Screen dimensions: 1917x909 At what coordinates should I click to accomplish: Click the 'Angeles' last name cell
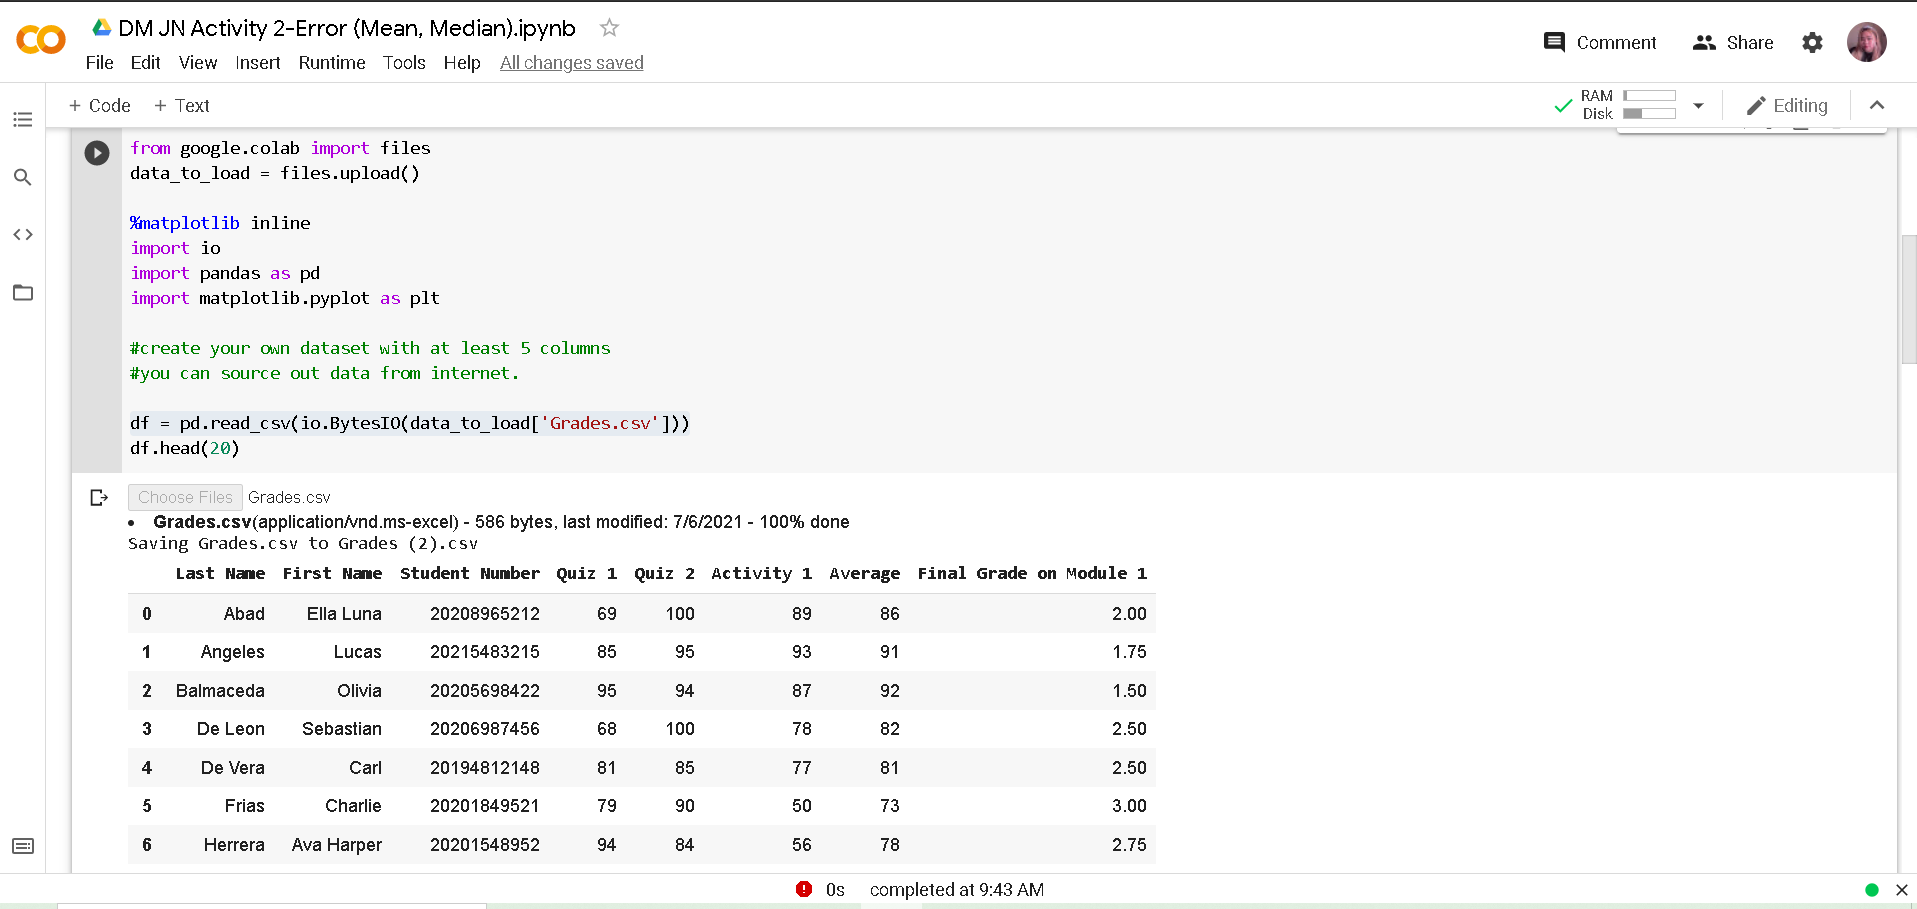[232, 652]
